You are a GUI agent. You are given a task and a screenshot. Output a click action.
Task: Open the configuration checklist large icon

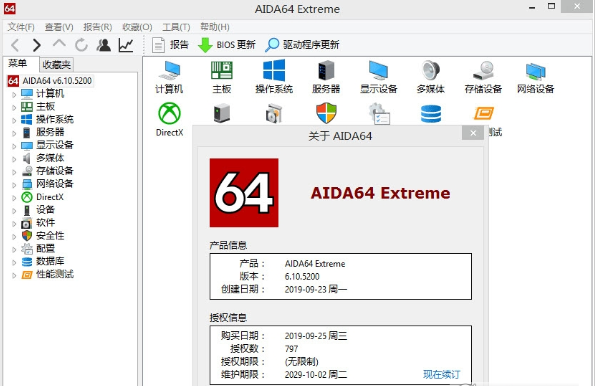[x=379, y=113]
